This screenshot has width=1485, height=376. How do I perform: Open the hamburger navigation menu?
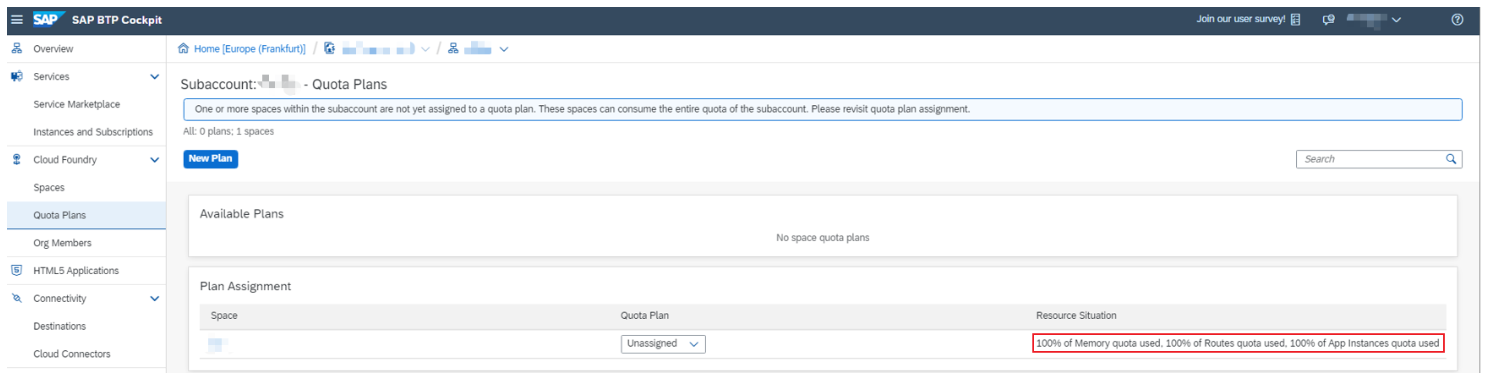tap(16, 20)
